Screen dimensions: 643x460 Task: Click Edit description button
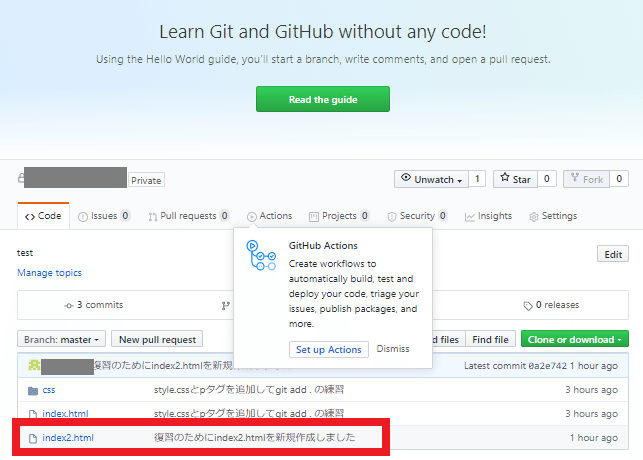coord(613,254)
